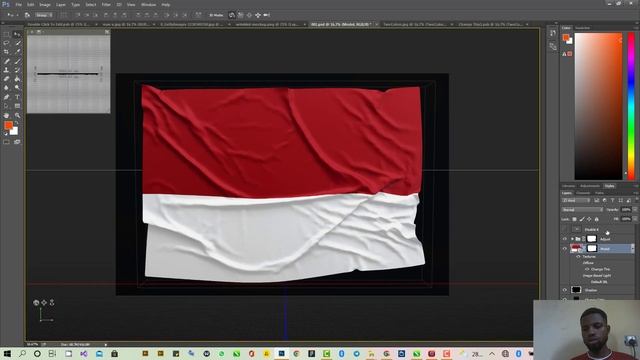
Task: Toggle the Auto-Select checkbox in options bar
Action: click(x=28, y=15)
